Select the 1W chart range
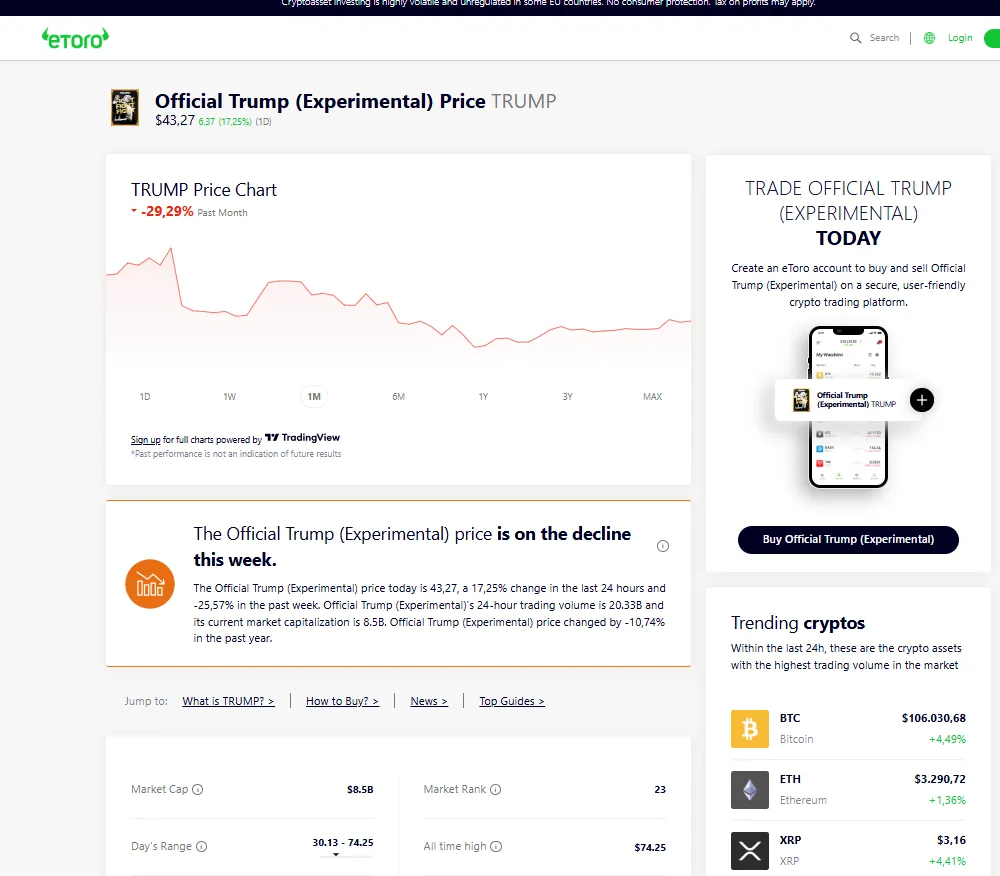The width and height of the screenshot is (1000, 876). 230,397
